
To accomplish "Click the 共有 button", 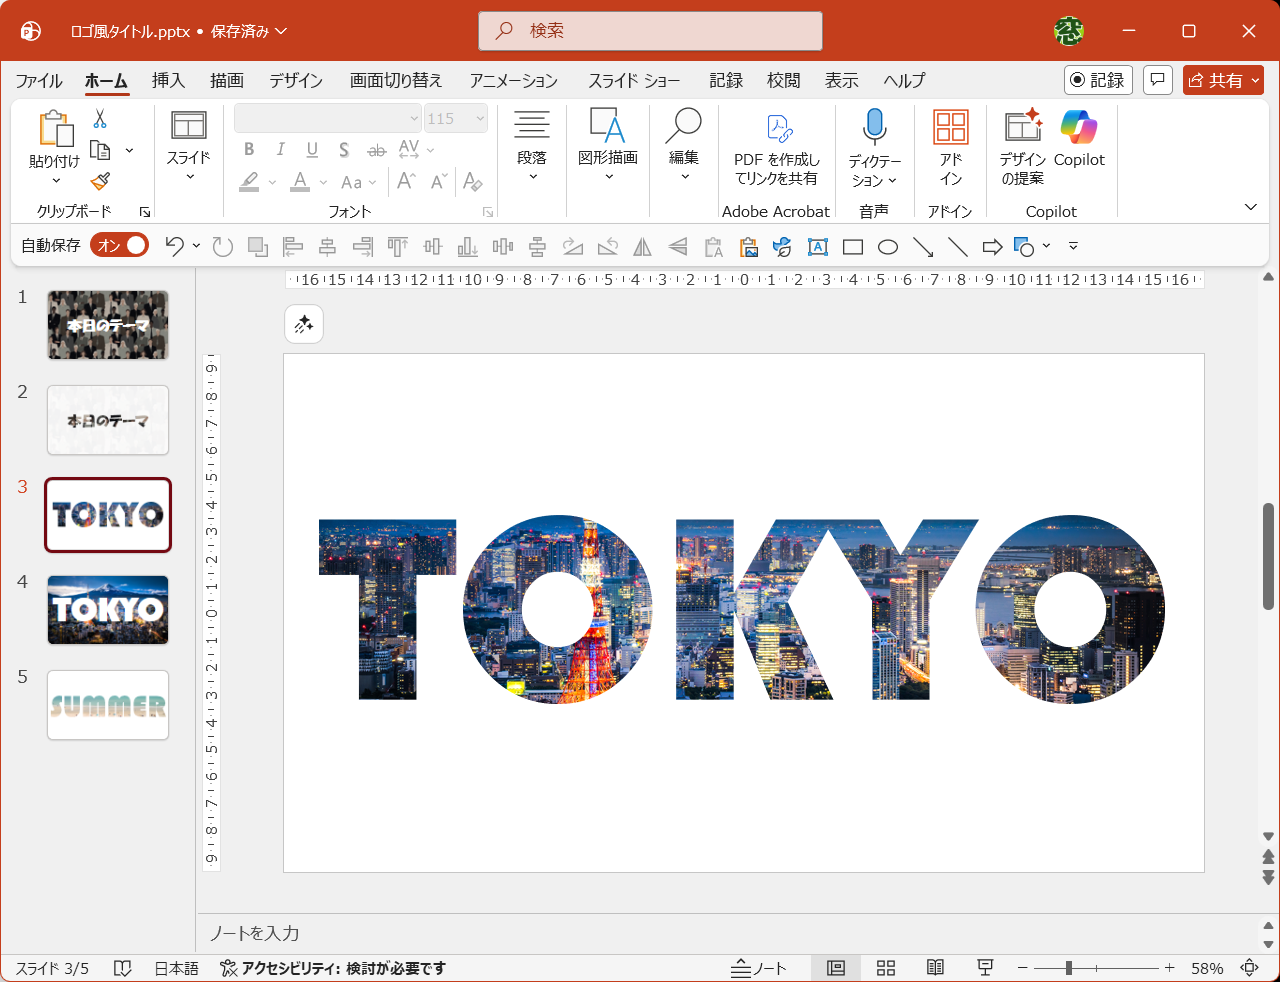I will point(1223,80).
